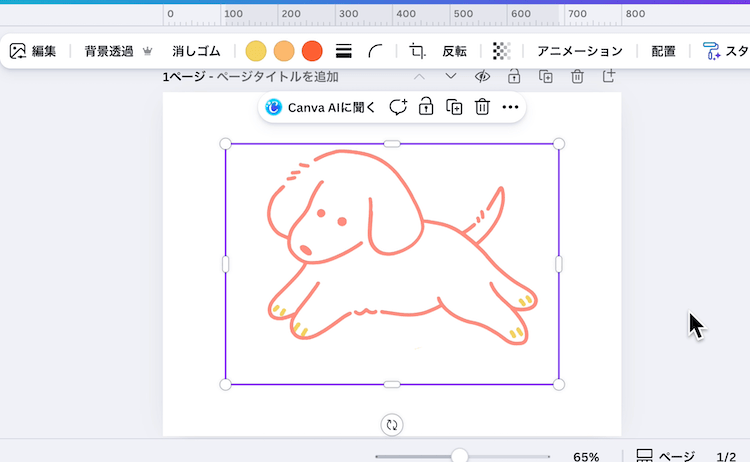Click the style copy paint roller icon
This screenshot has width=750, height=462.
pyautogui.click(x=711, y=51)
